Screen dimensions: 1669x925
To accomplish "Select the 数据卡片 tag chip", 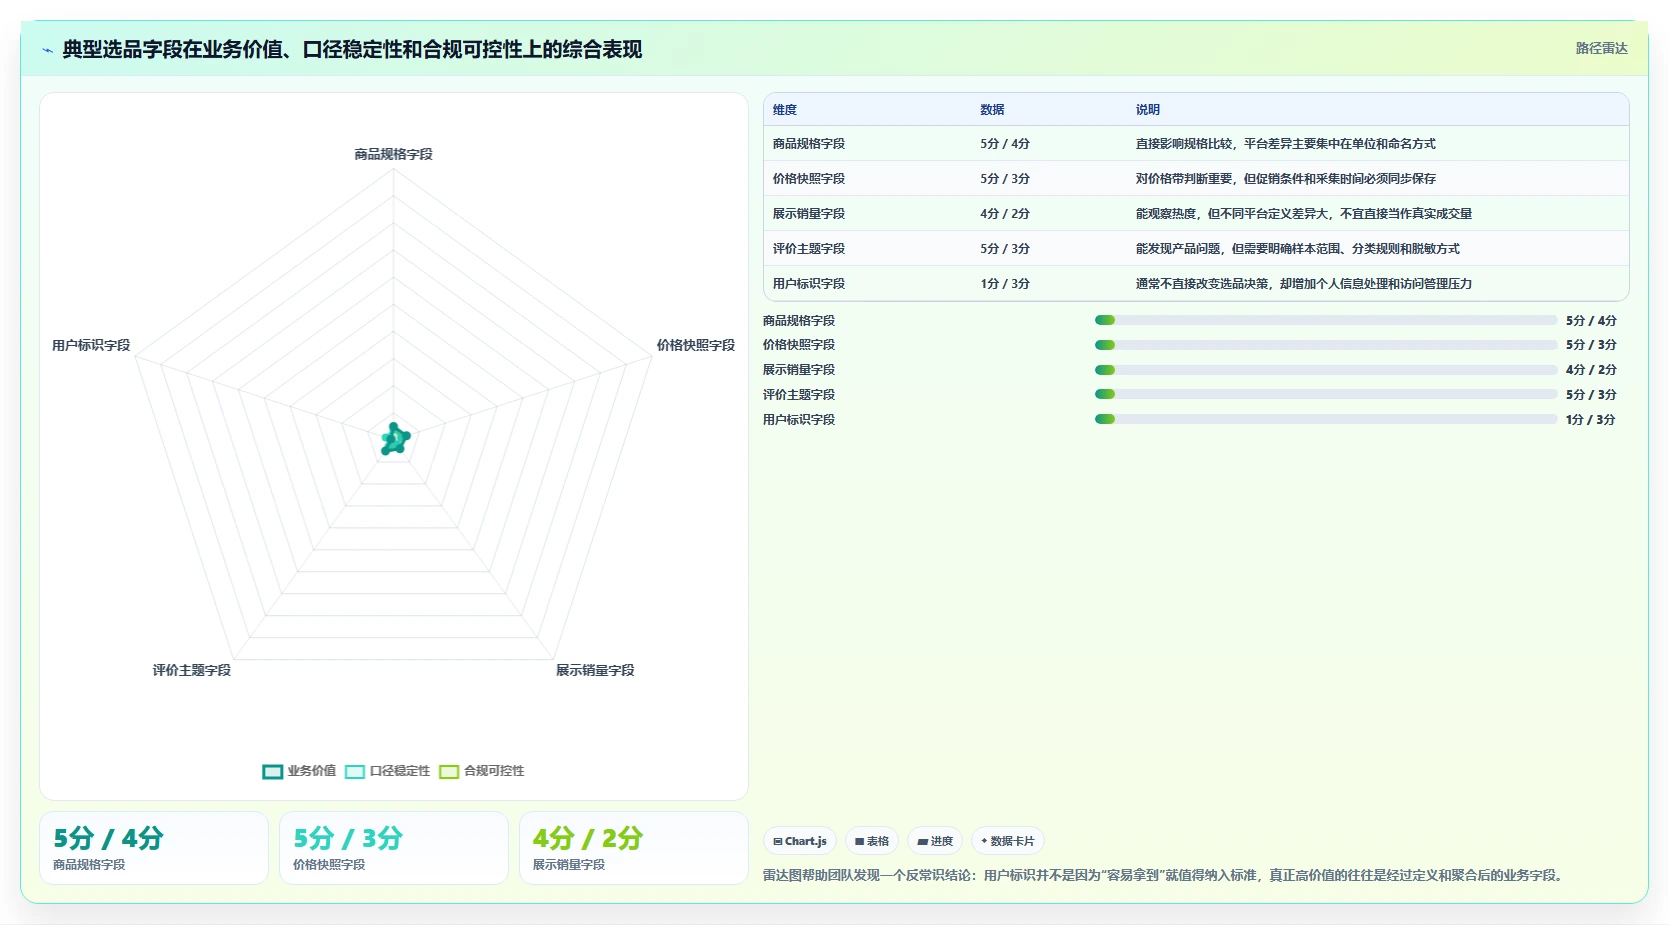I will (1008, 841).
